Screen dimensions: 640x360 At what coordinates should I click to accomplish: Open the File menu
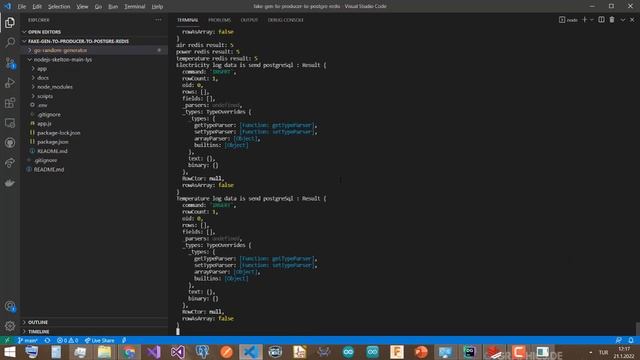pos(22,7)
